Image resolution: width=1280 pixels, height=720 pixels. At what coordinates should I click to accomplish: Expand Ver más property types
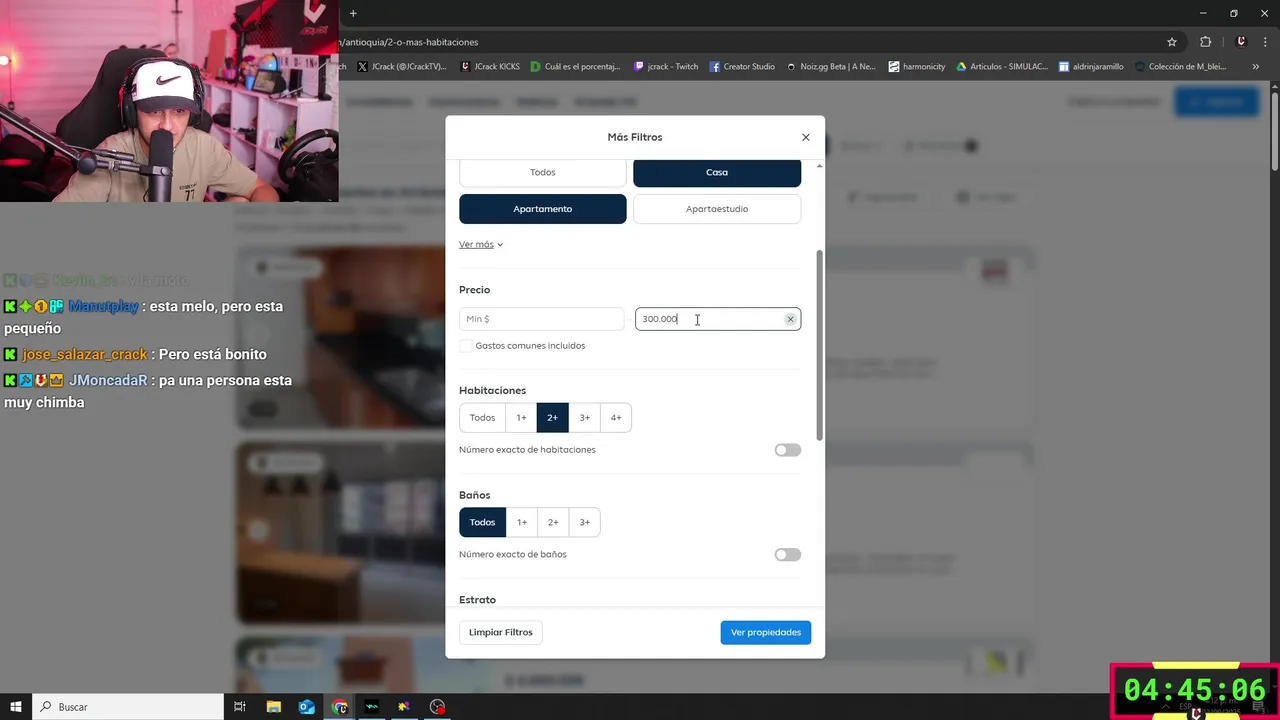tap(481, 245)
